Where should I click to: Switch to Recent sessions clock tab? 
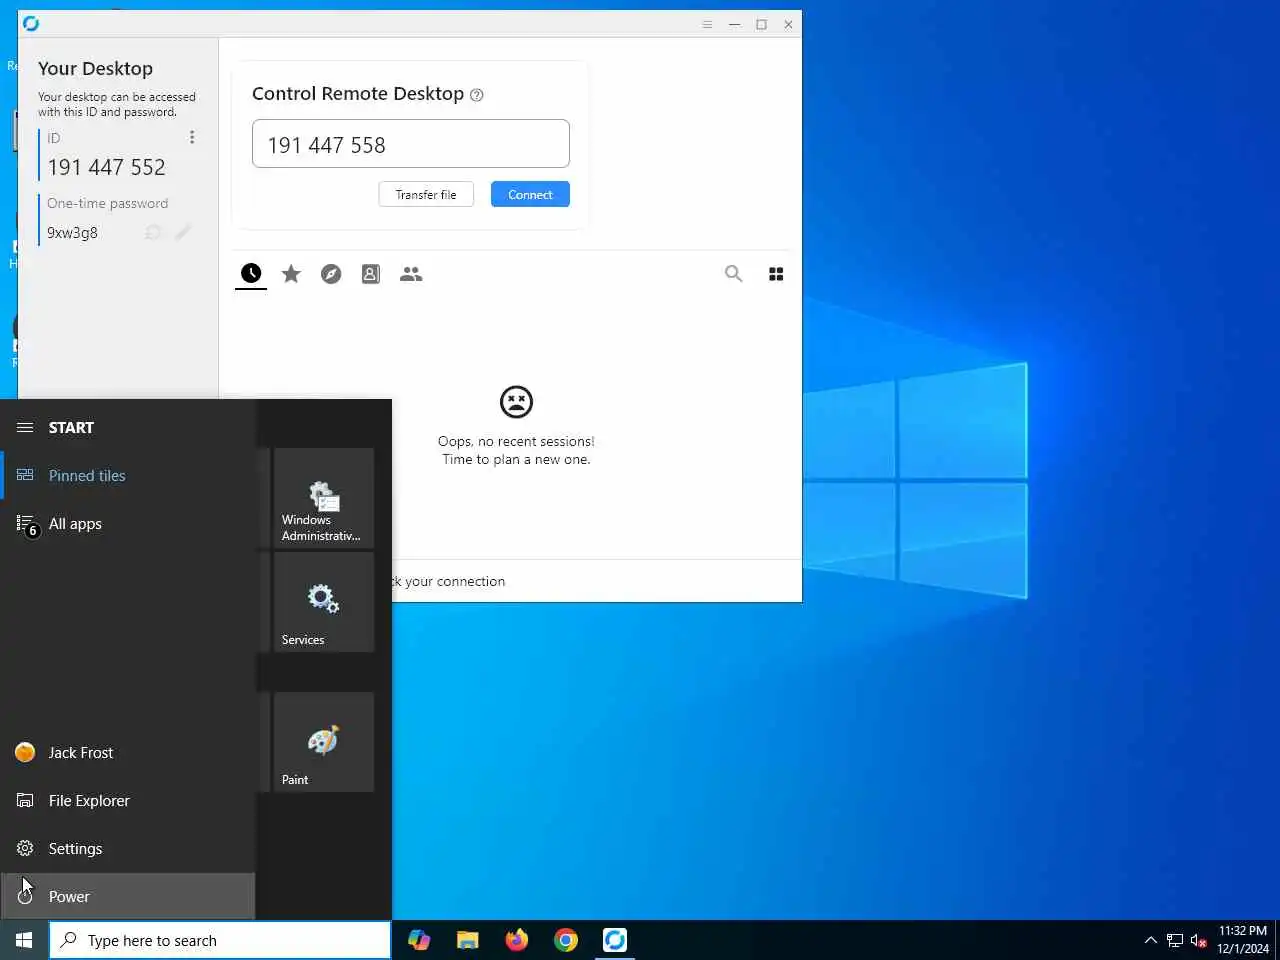(x=251, y=273)
